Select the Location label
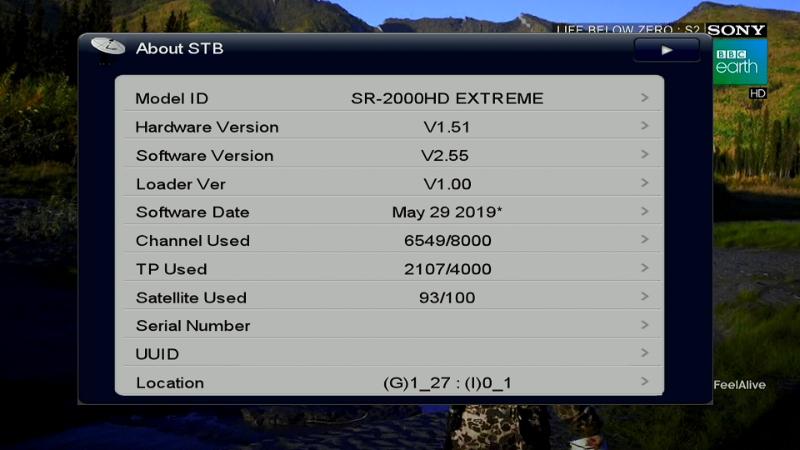Screen dimensions: 800x450 pyautogui.click(x=170, y=383)
